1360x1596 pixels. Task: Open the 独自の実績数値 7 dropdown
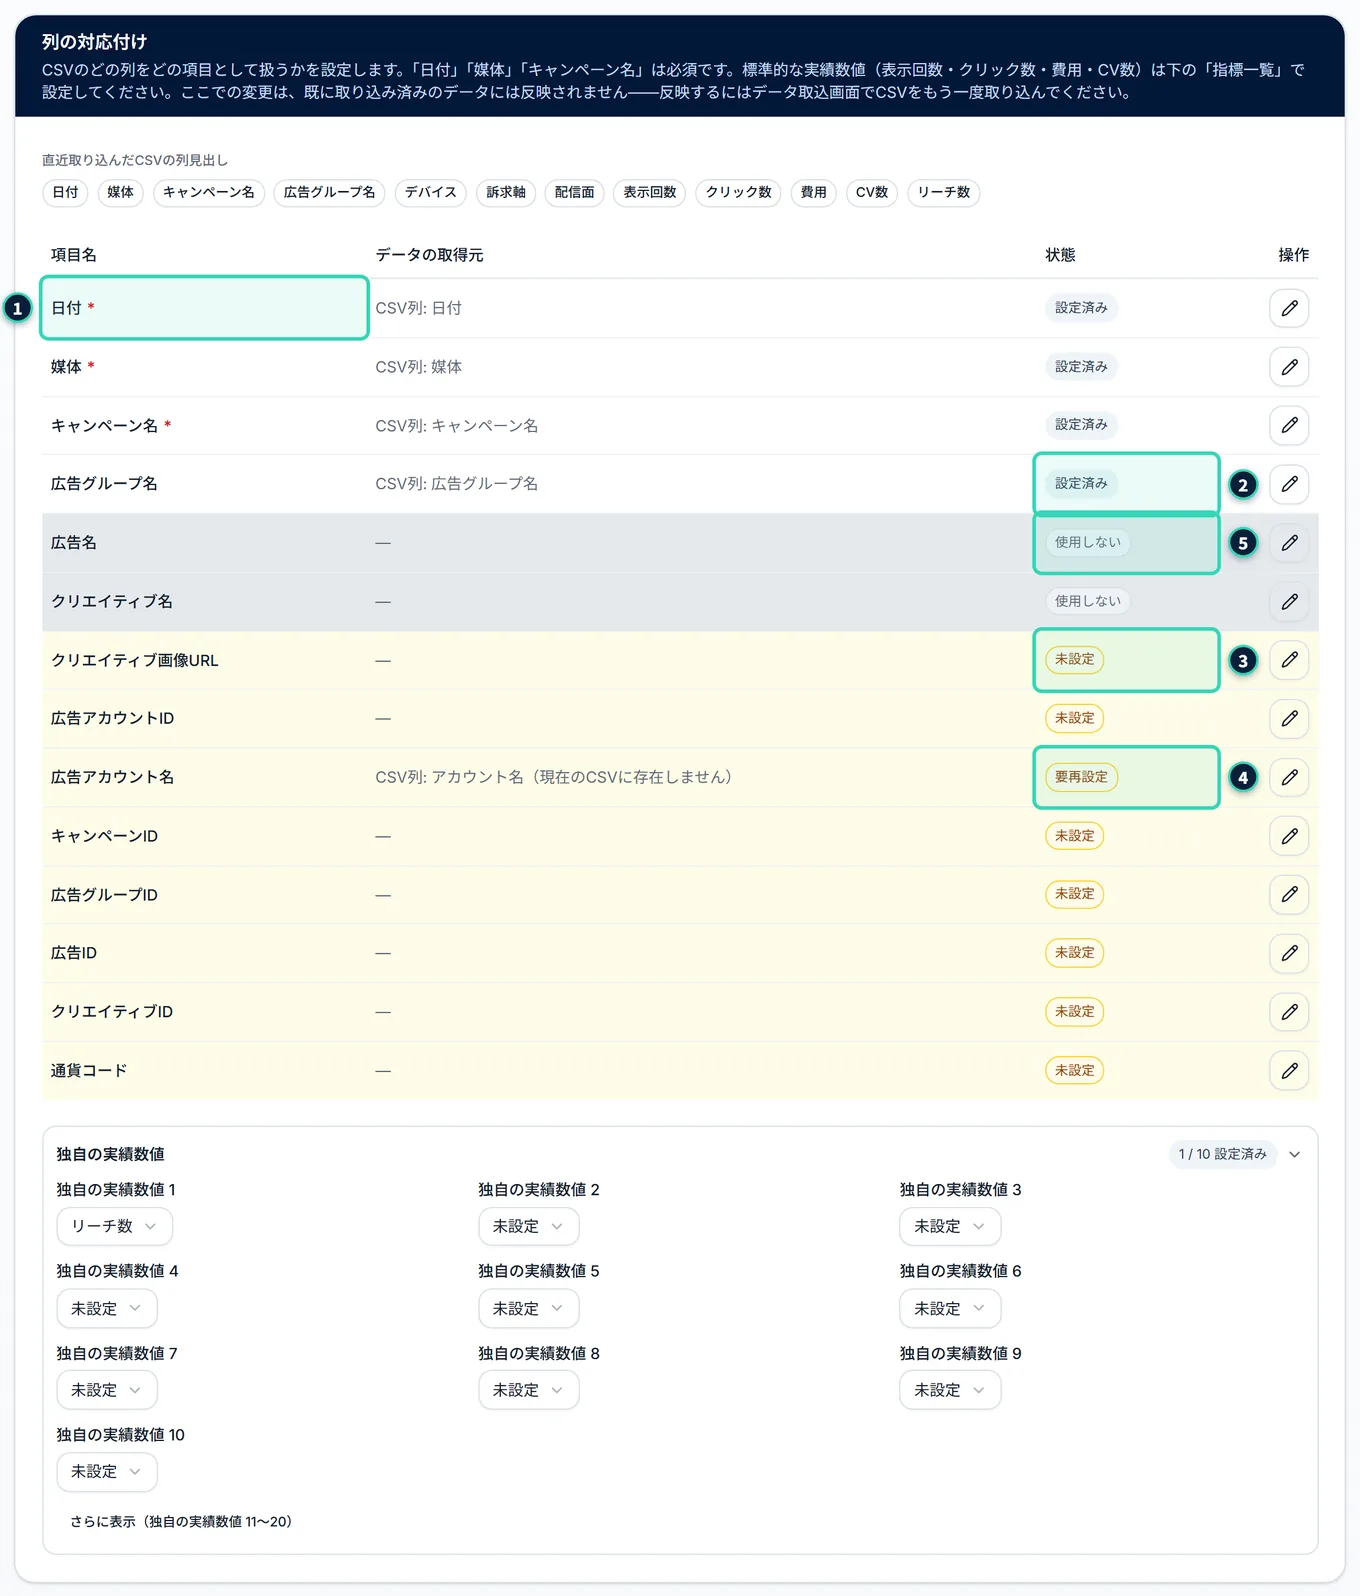[x=107, y=1390]
